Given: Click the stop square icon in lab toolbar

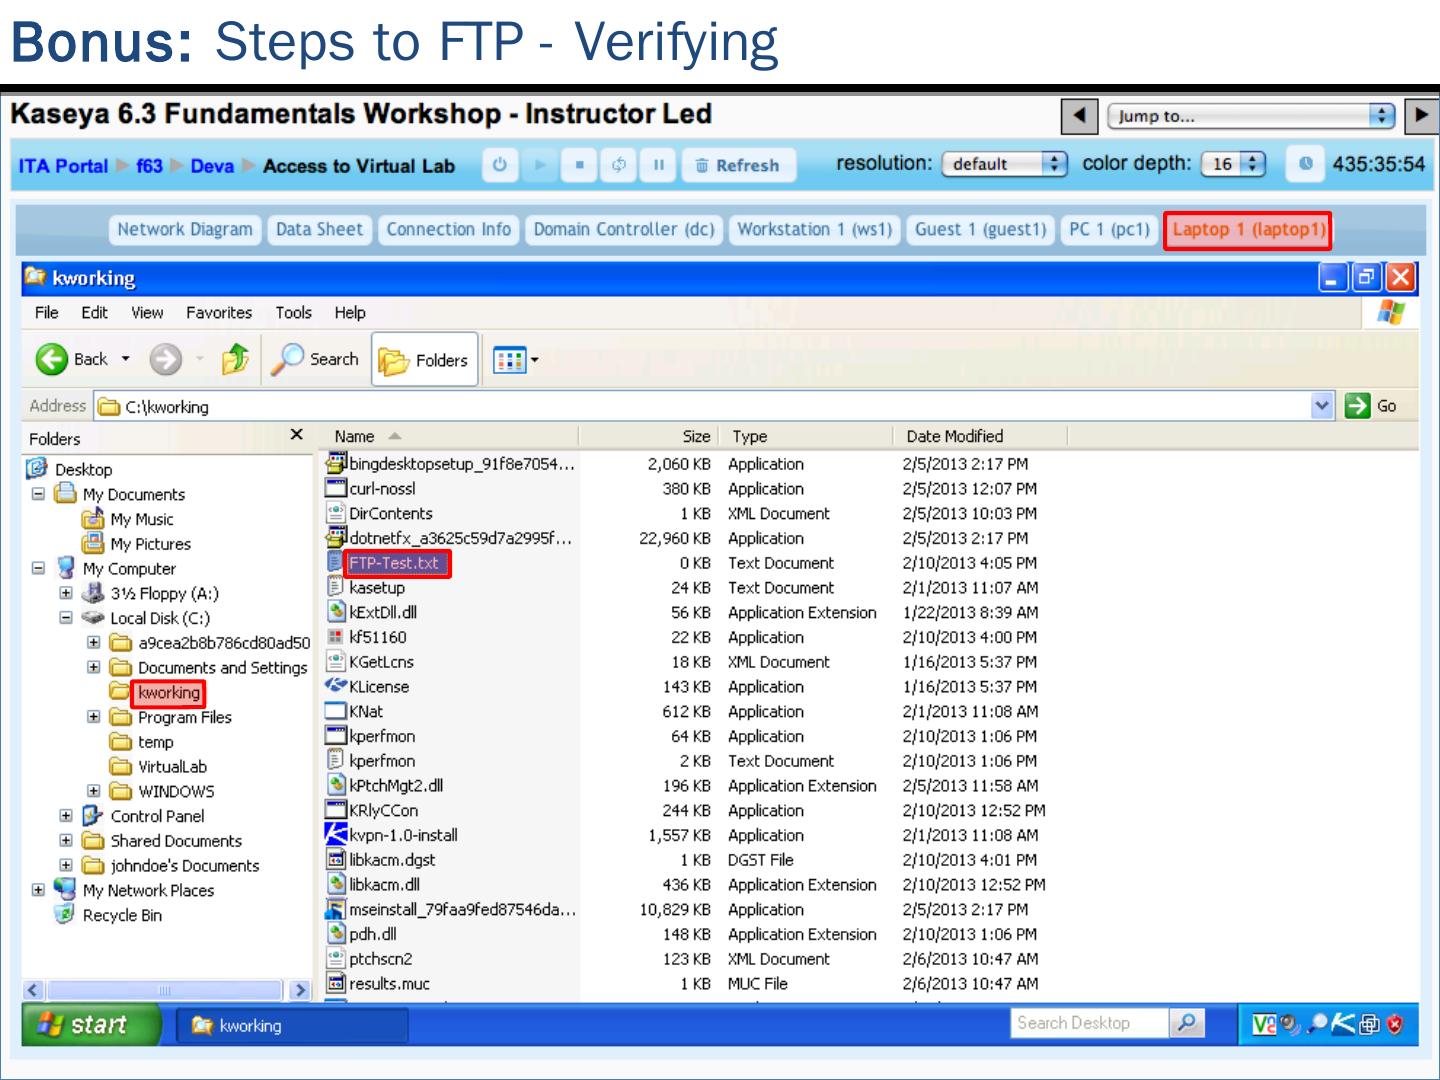Looking at the screenshot, I should [x=579, y=165].
